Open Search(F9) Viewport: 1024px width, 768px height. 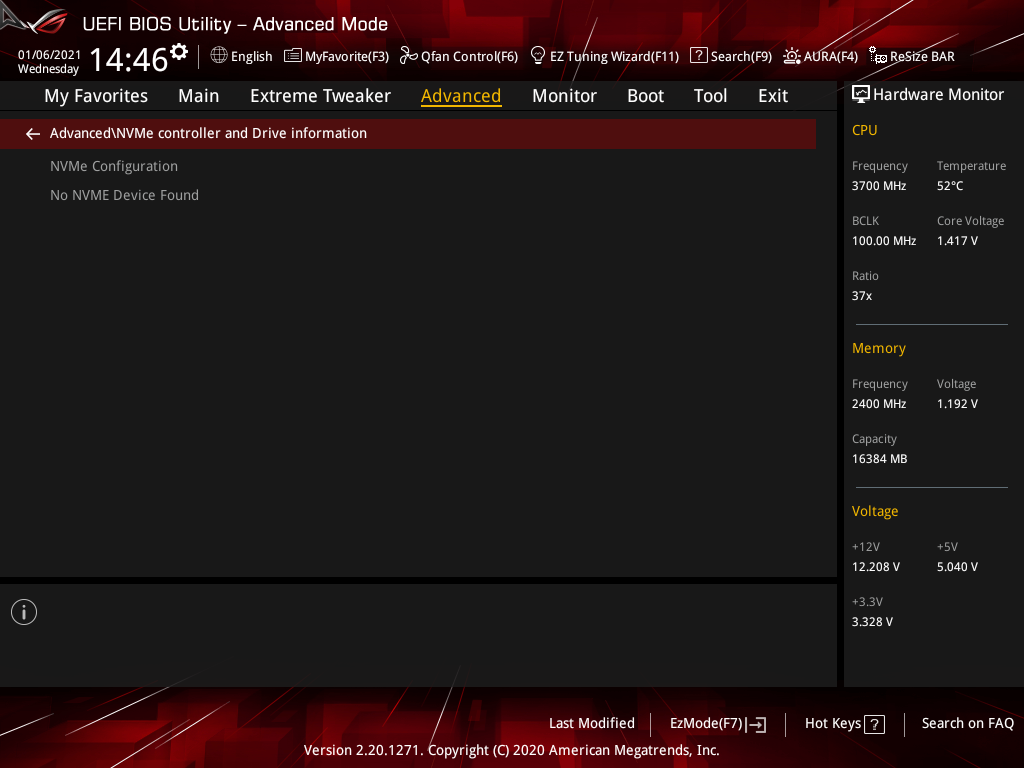click(x=741, y=57)
